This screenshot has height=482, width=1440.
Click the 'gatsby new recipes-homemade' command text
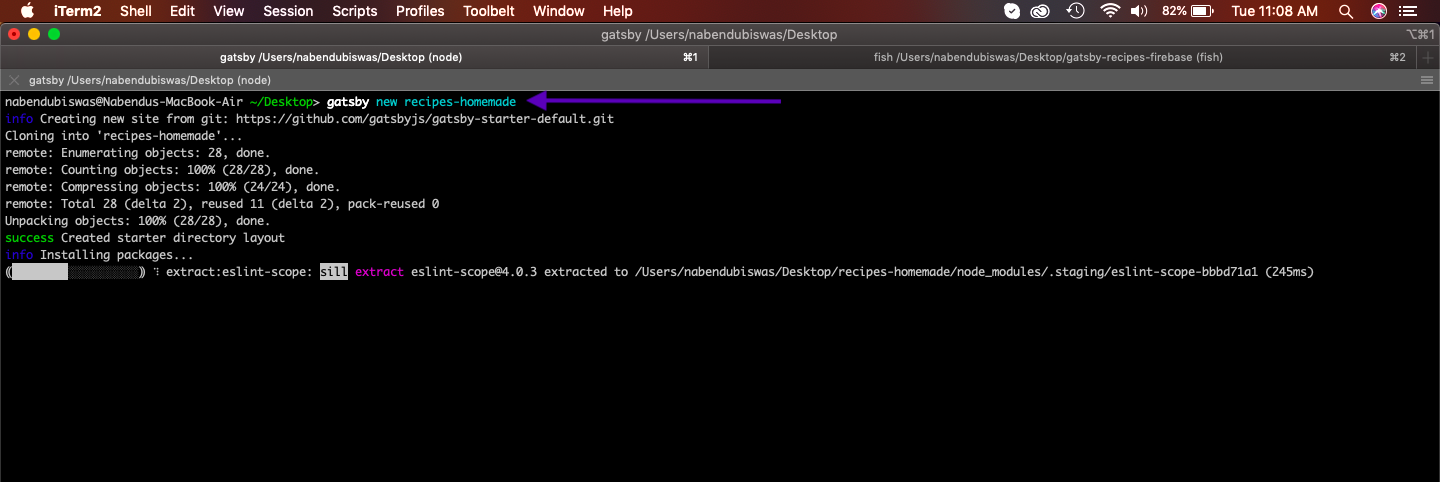pos(421,101)
